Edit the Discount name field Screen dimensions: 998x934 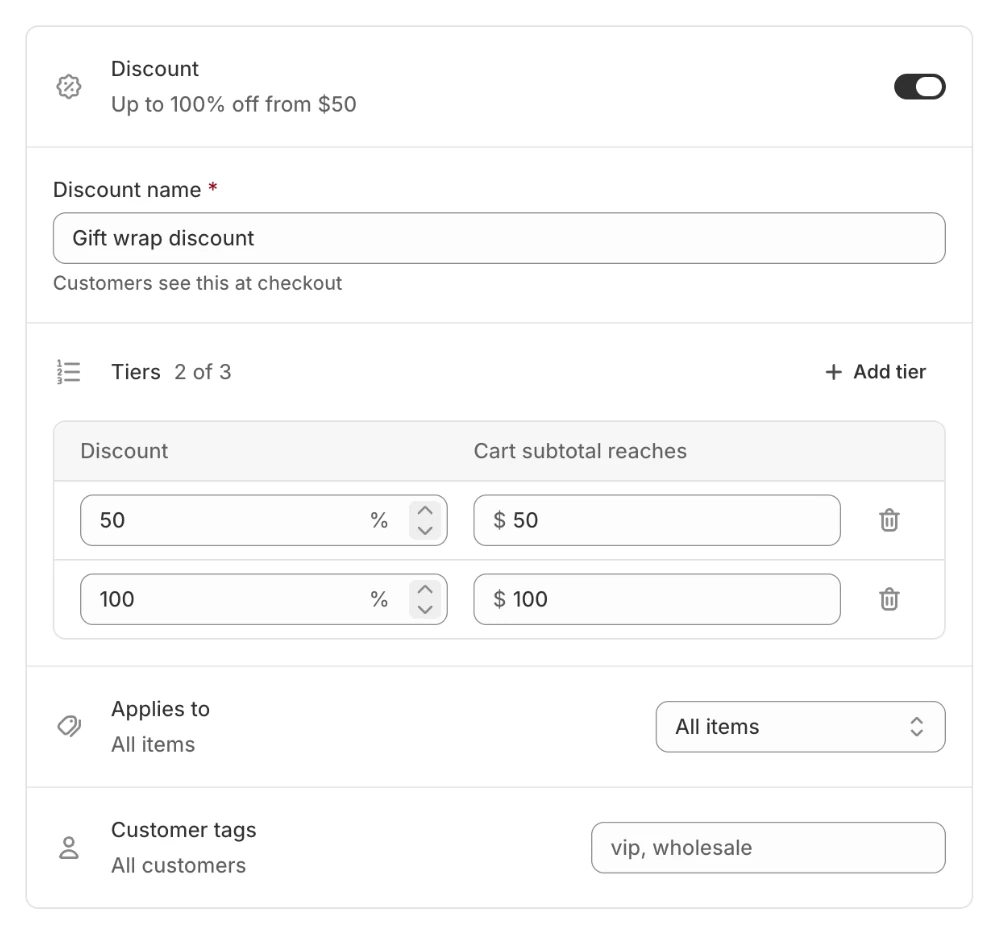pos(499,238)
